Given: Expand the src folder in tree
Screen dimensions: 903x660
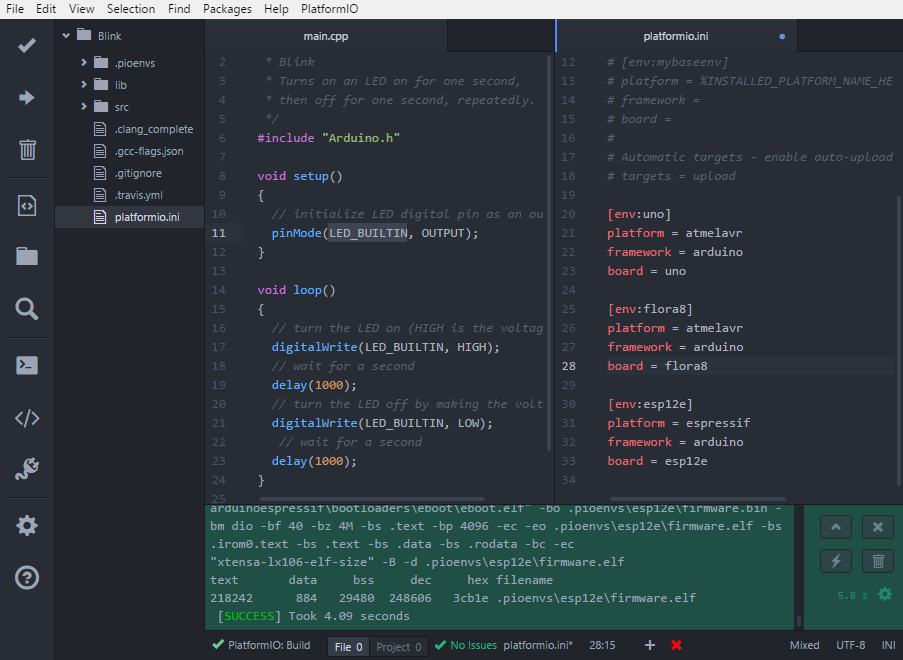Looking at the screenshot, I should click(84, 107).
